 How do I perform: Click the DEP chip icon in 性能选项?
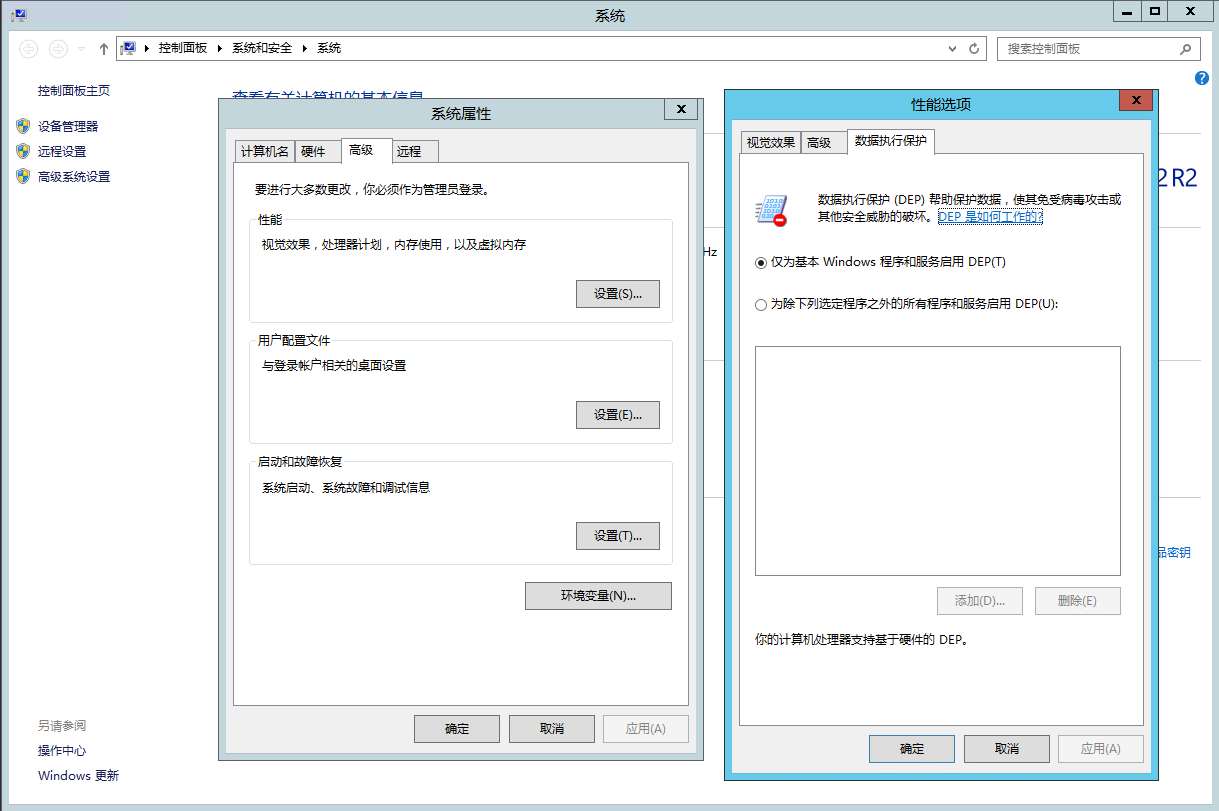[771, 210]
